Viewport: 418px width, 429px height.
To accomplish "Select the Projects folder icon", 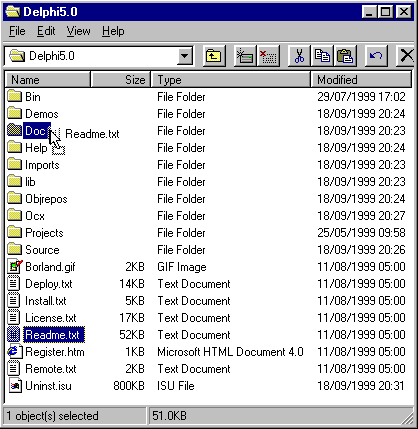I will 14,233.
